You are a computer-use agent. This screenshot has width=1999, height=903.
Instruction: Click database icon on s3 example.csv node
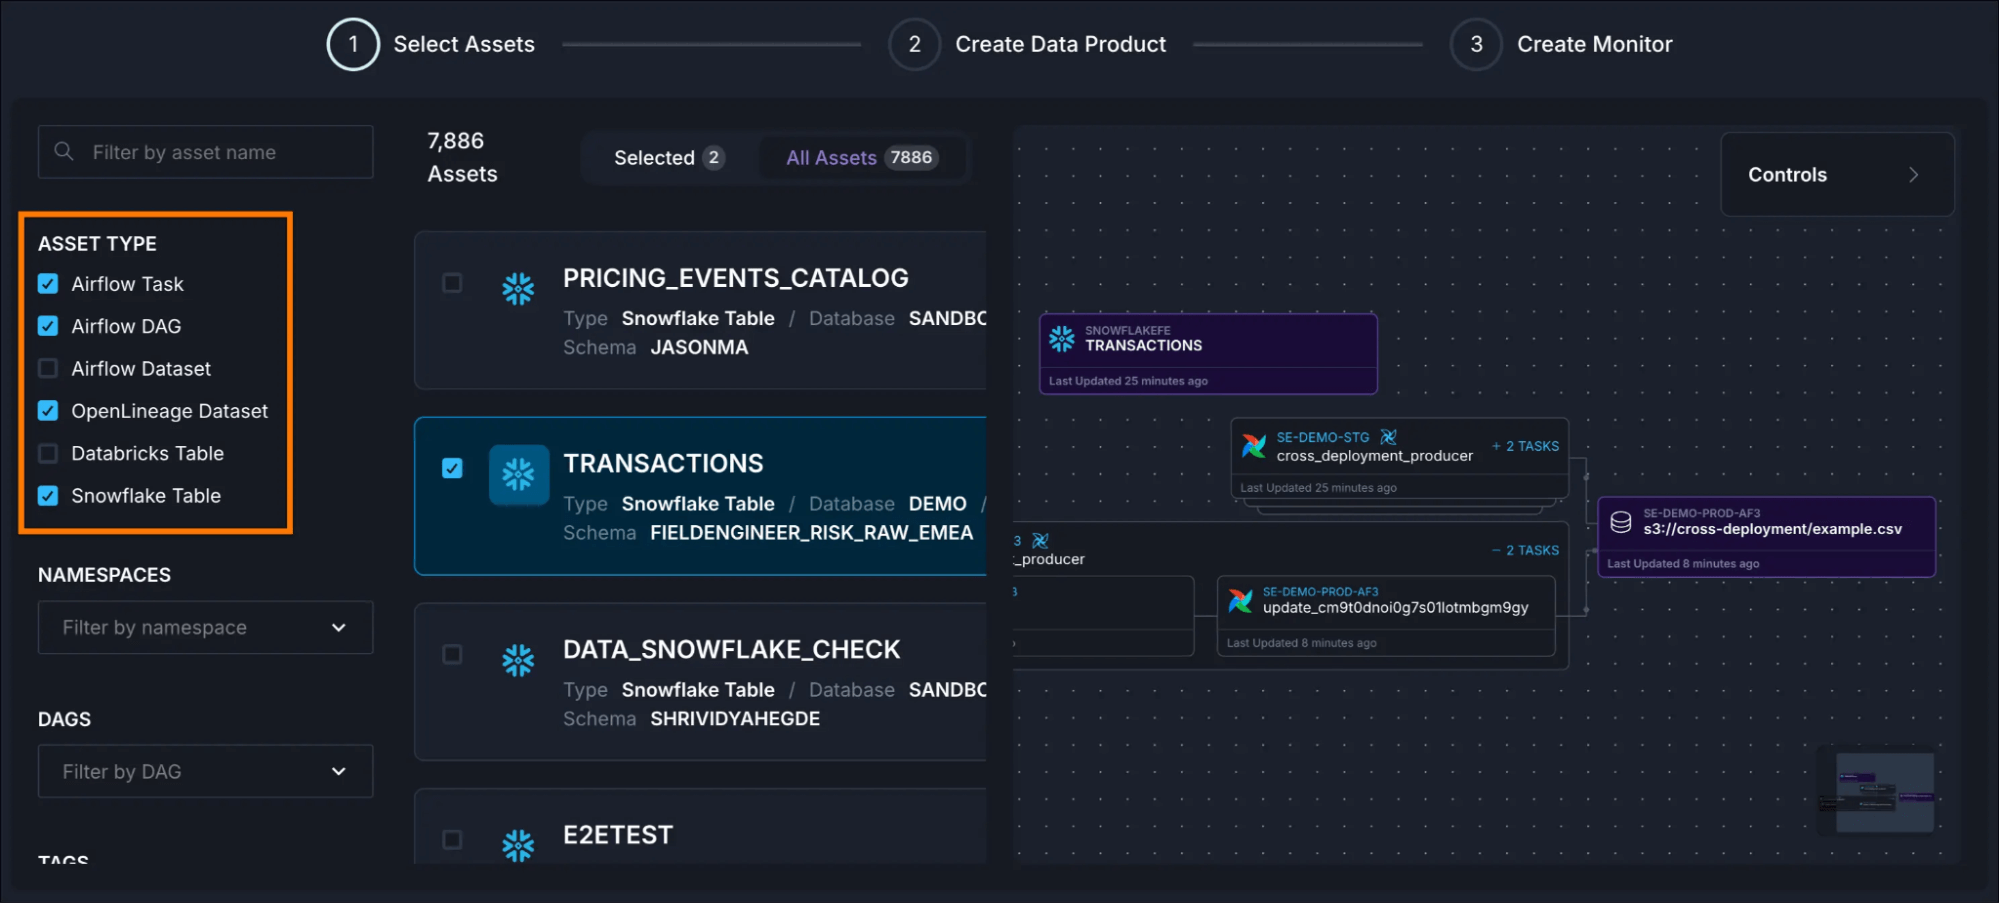tap(1621, 522)
